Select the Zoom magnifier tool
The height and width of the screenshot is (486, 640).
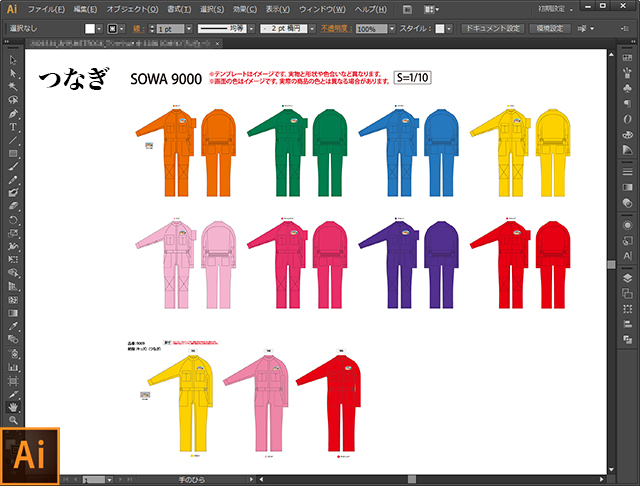coord(13,420)
